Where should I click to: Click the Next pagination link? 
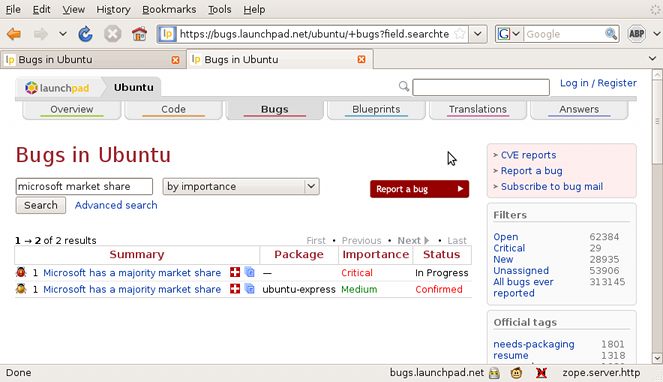(413, 241)
